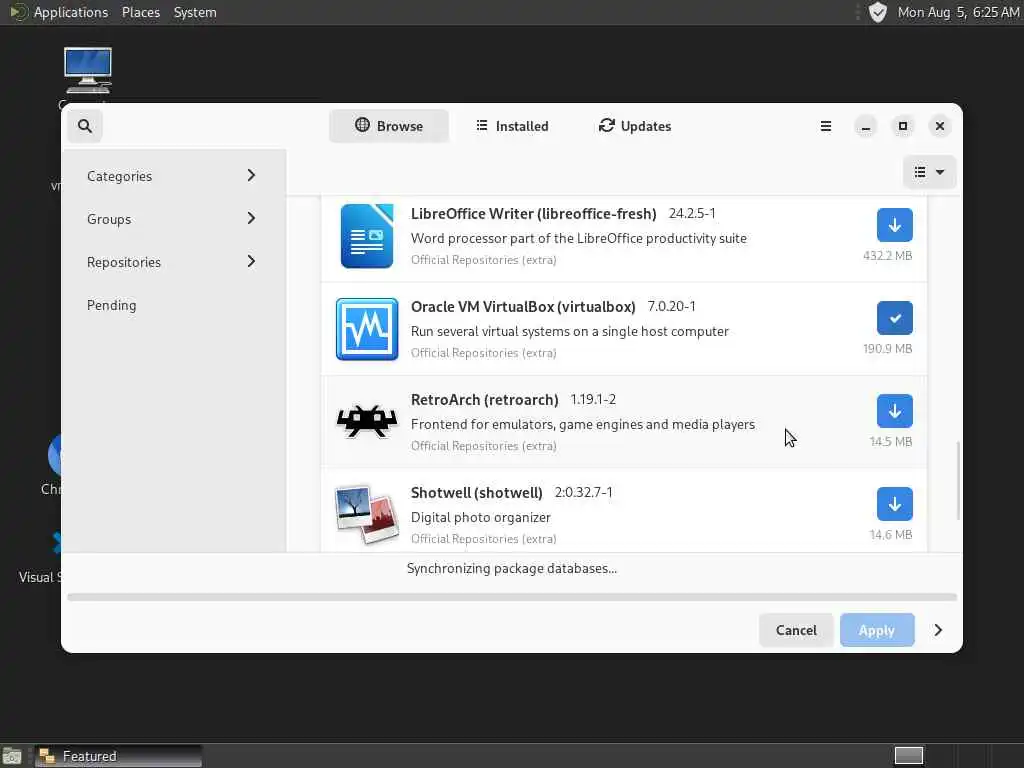Image resolution: width=1024 pixels, height=768 pixels.
Task: Unmark VirtualBox checked install button
Action: (x=895, y=318)
